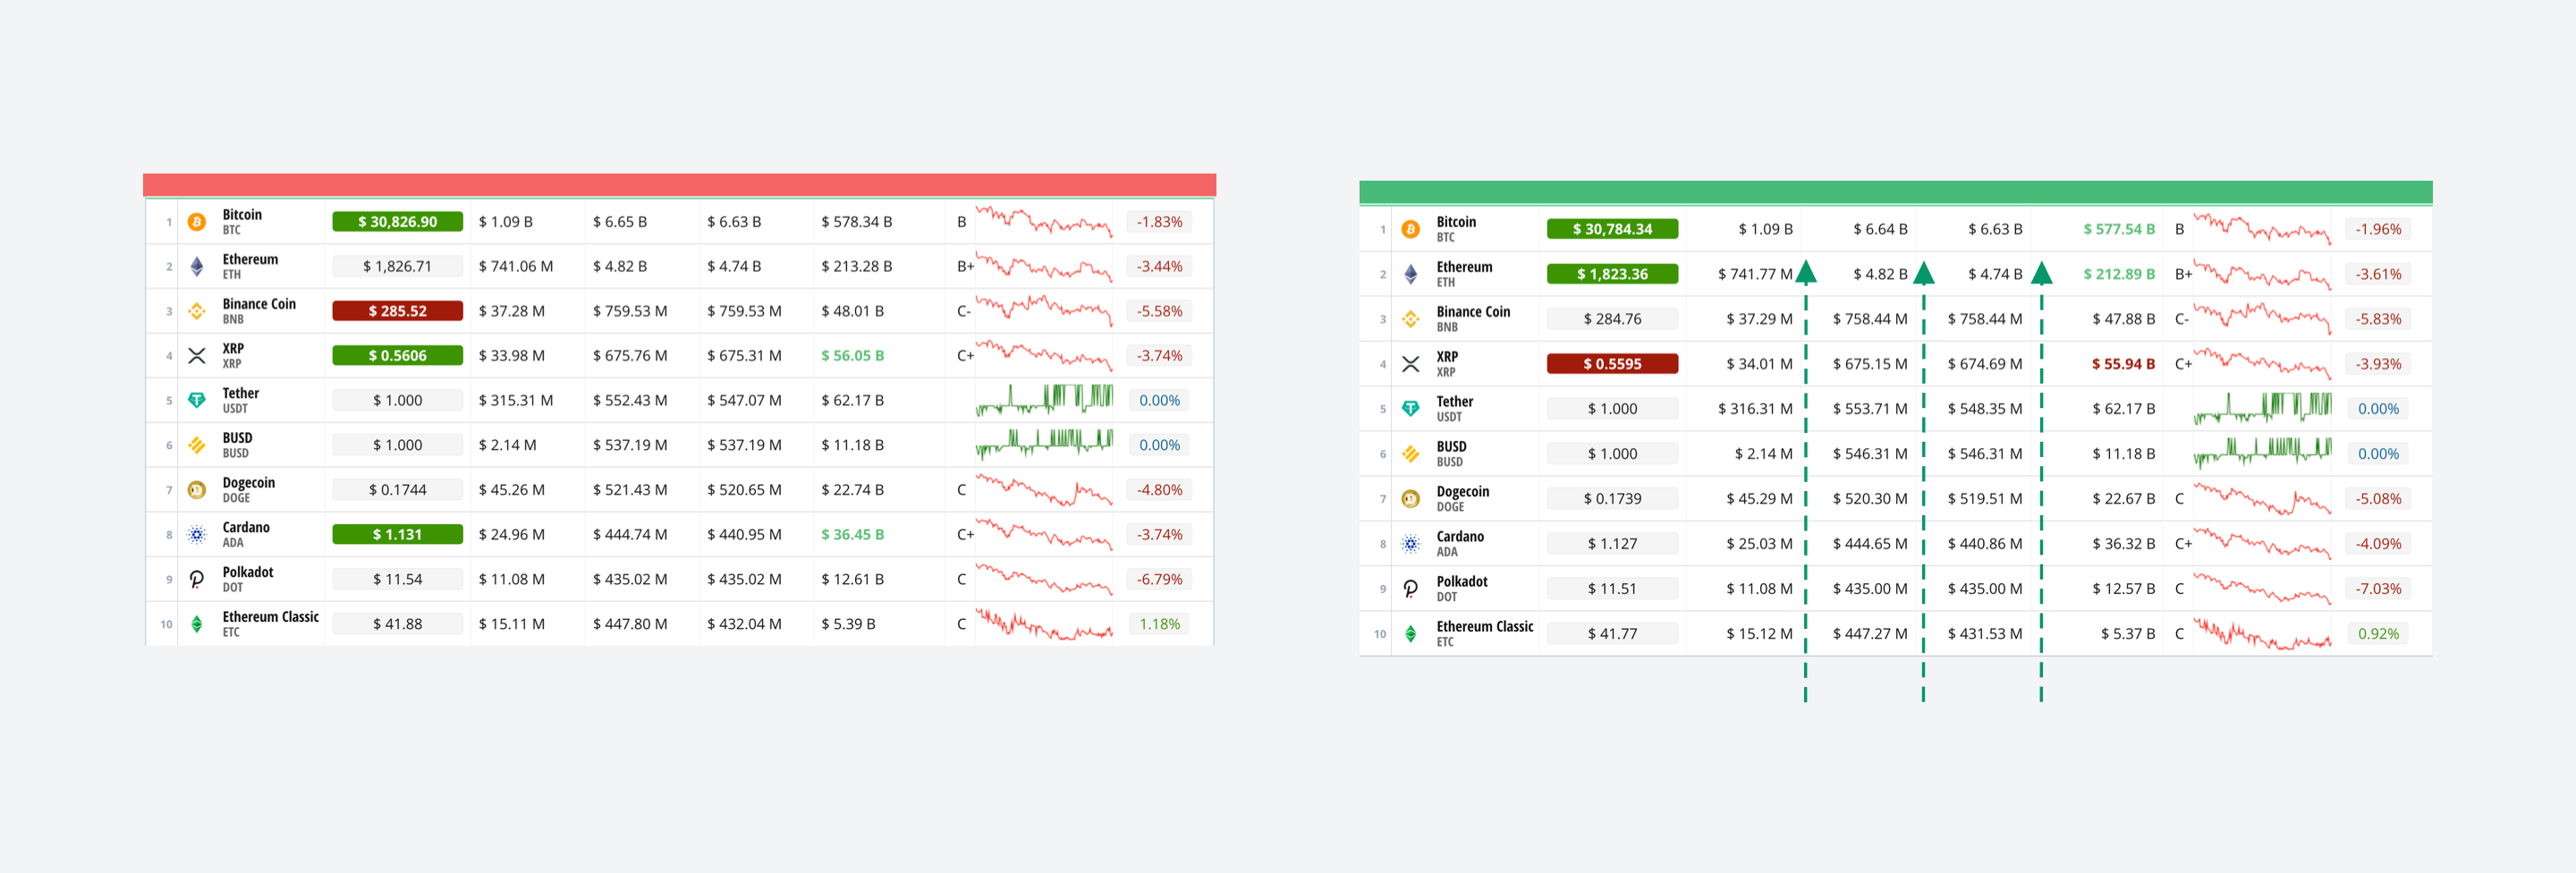Click the red $ 285.52 Binance Coin price

(x=398, y=311)
